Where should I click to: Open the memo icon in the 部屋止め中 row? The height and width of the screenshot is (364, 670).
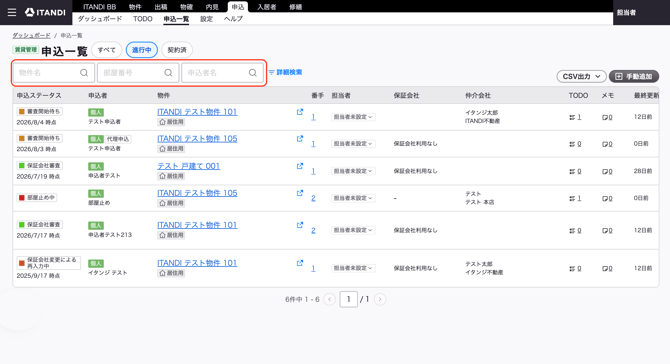pos(605,199)
